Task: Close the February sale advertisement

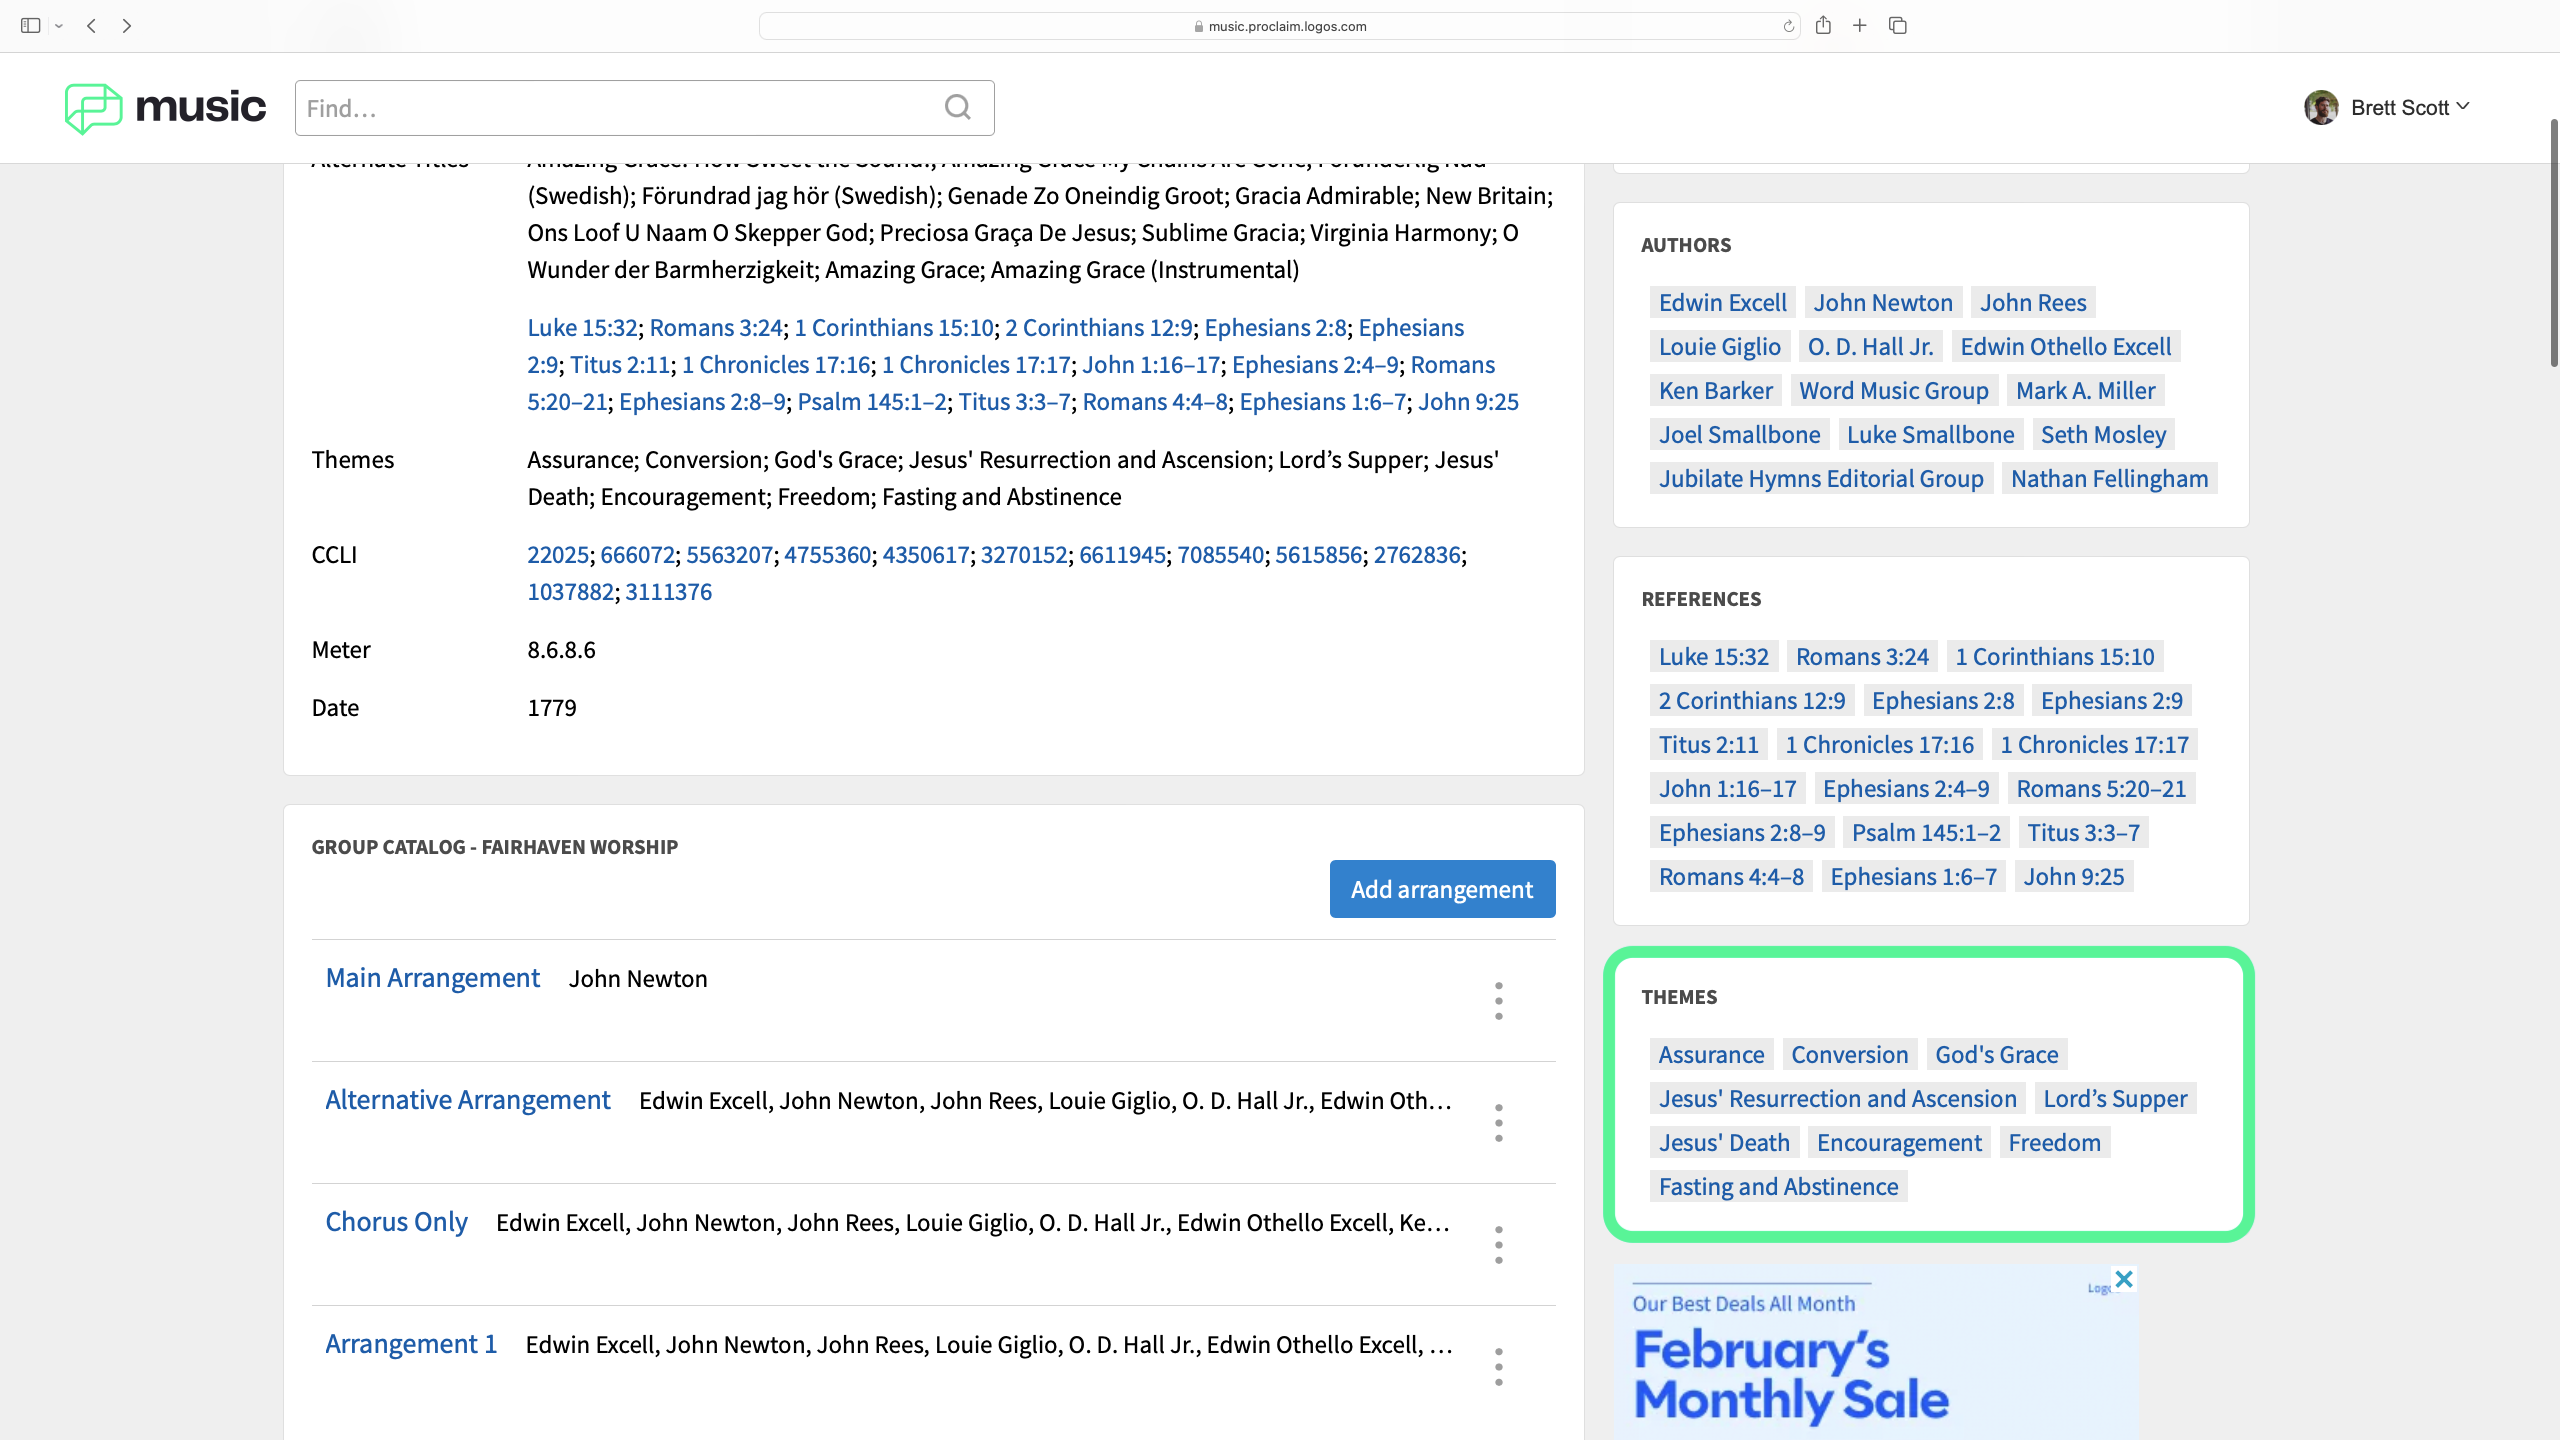Action: (2124, 1279)
